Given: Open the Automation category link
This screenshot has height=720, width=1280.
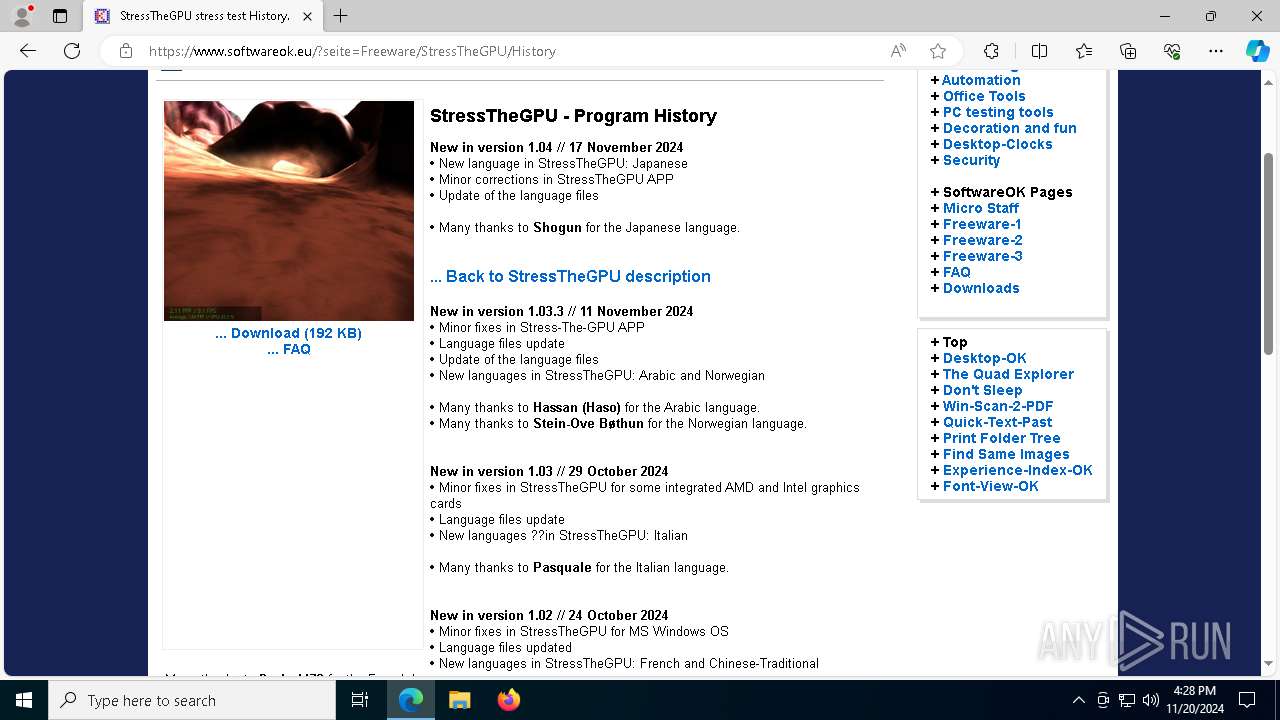Looking at the screenshot, I should tap(981, 80).
